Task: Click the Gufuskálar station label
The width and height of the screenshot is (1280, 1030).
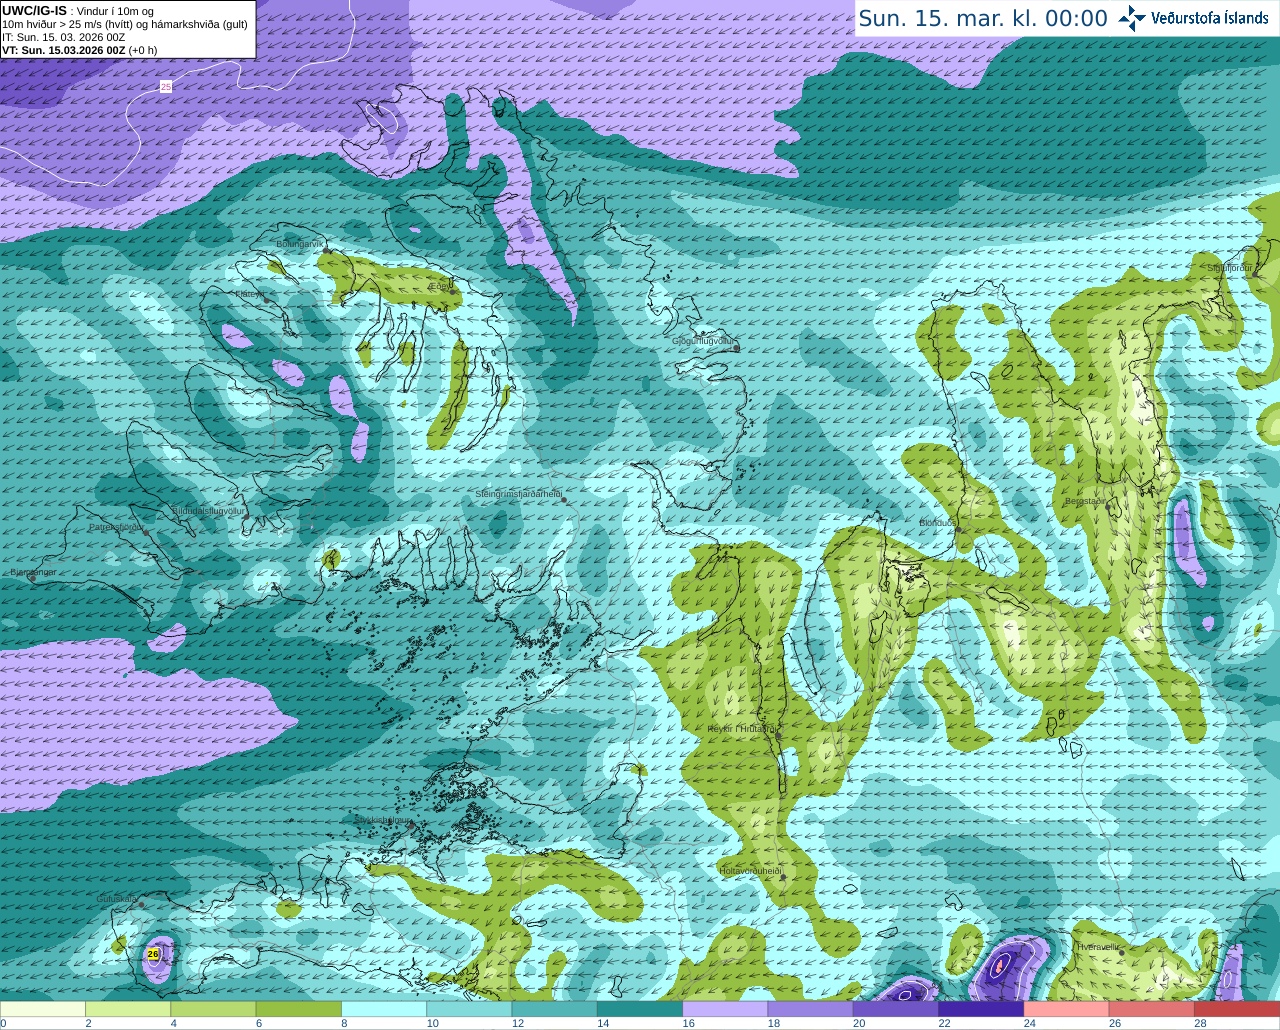Action: click(x=116, y=899)
